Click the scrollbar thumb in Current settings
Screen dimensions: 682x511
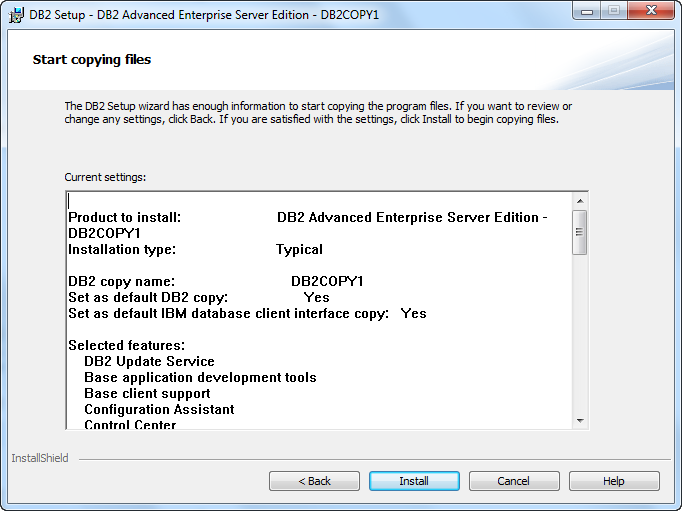(x=580, y=232)
